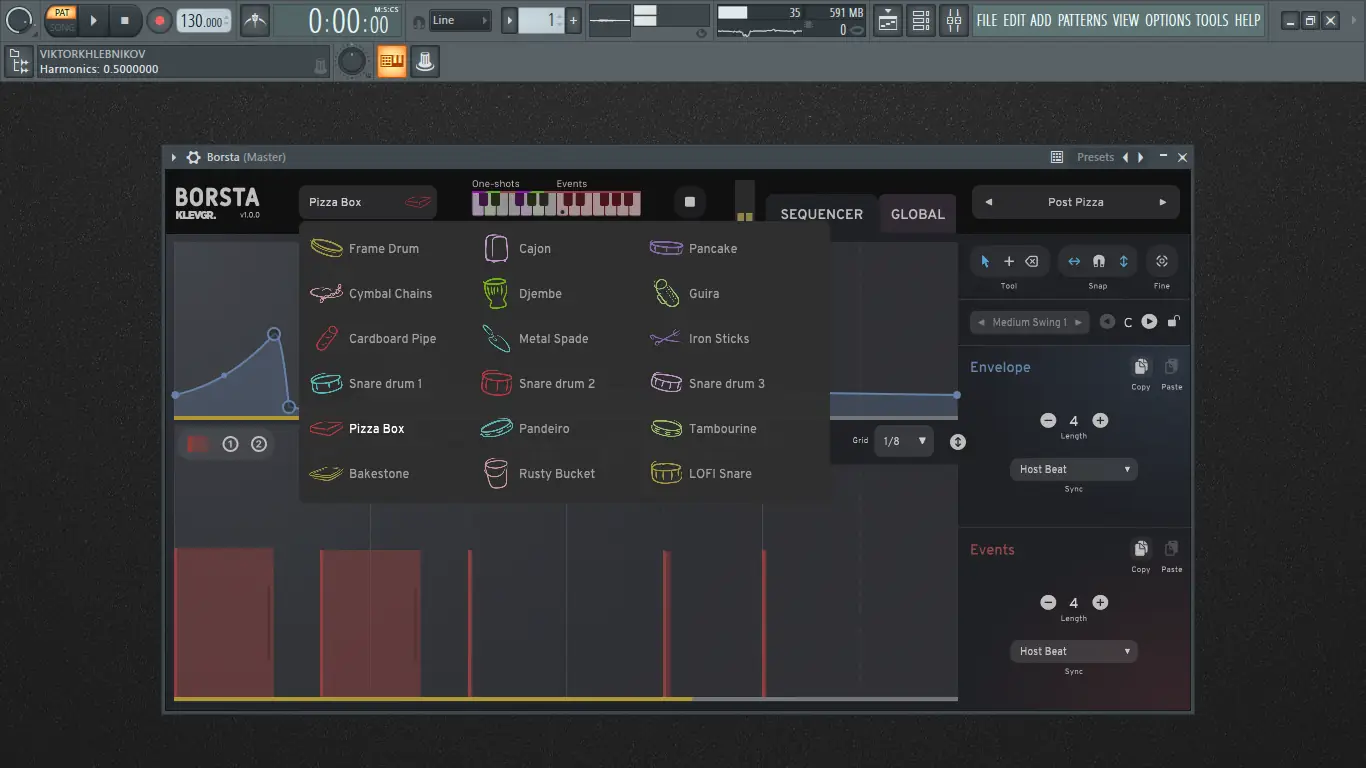Copy the Events

click(x=1141, y=549)
